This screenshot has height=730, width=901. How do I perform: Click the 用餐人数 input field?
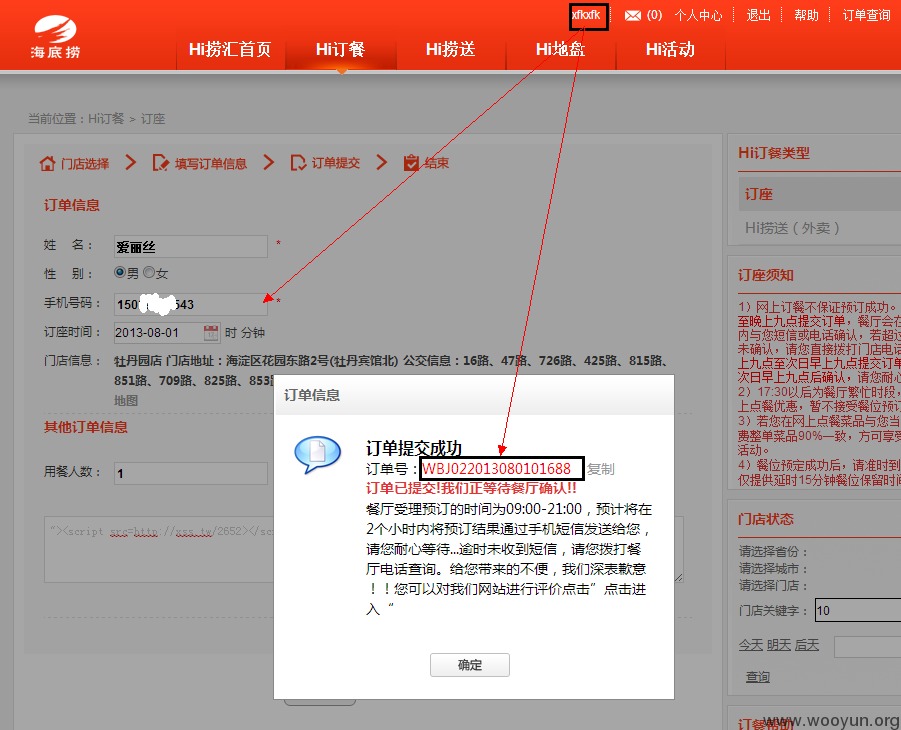(x=191, y=473)
